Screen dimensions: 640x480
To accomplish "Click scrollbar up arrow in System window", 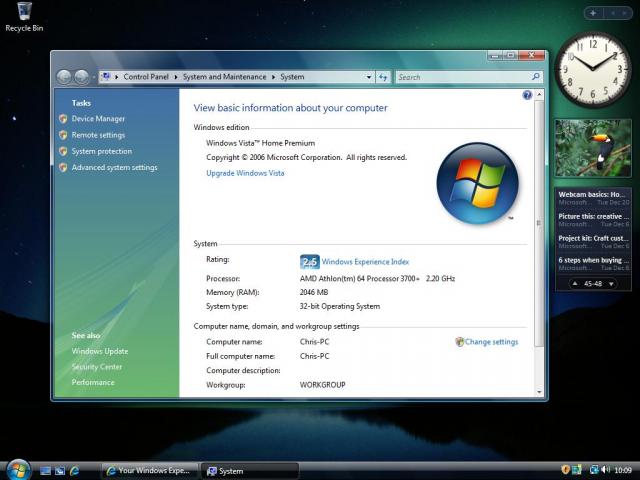I will pyautogui.click(x=539, y=95).
